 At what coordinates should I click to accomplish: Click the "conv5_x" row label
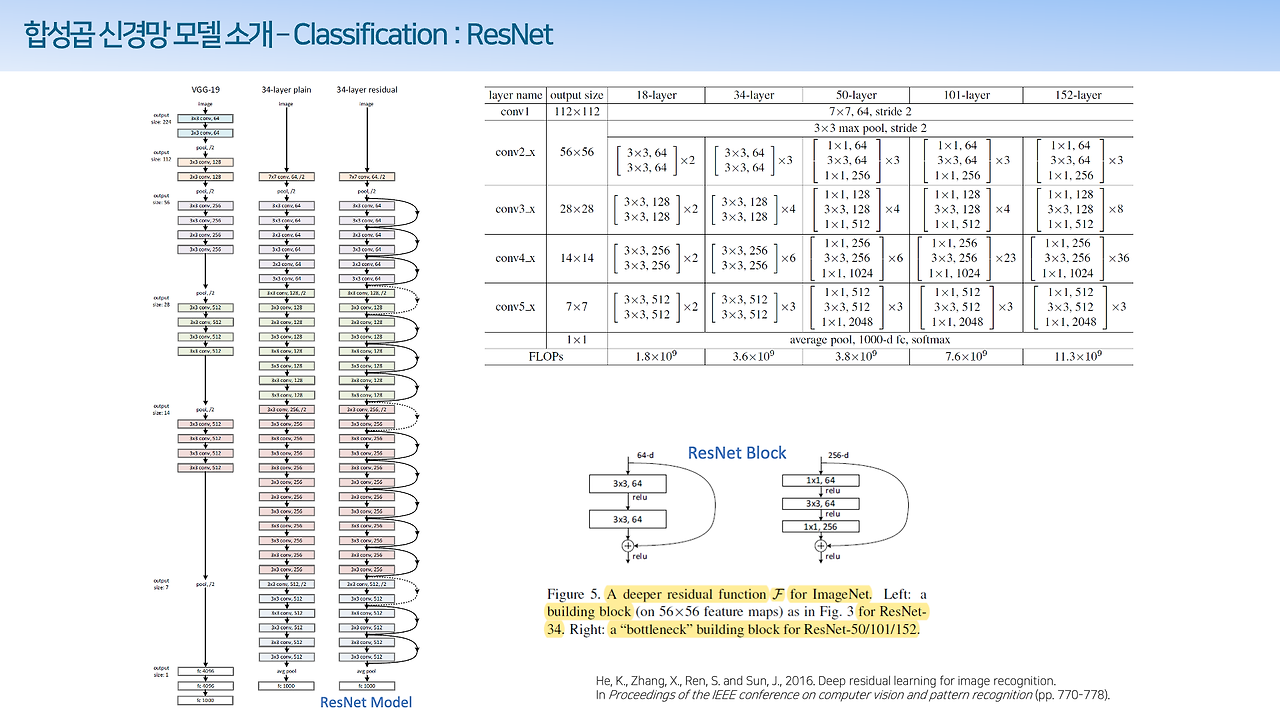[x=516, y=307]
